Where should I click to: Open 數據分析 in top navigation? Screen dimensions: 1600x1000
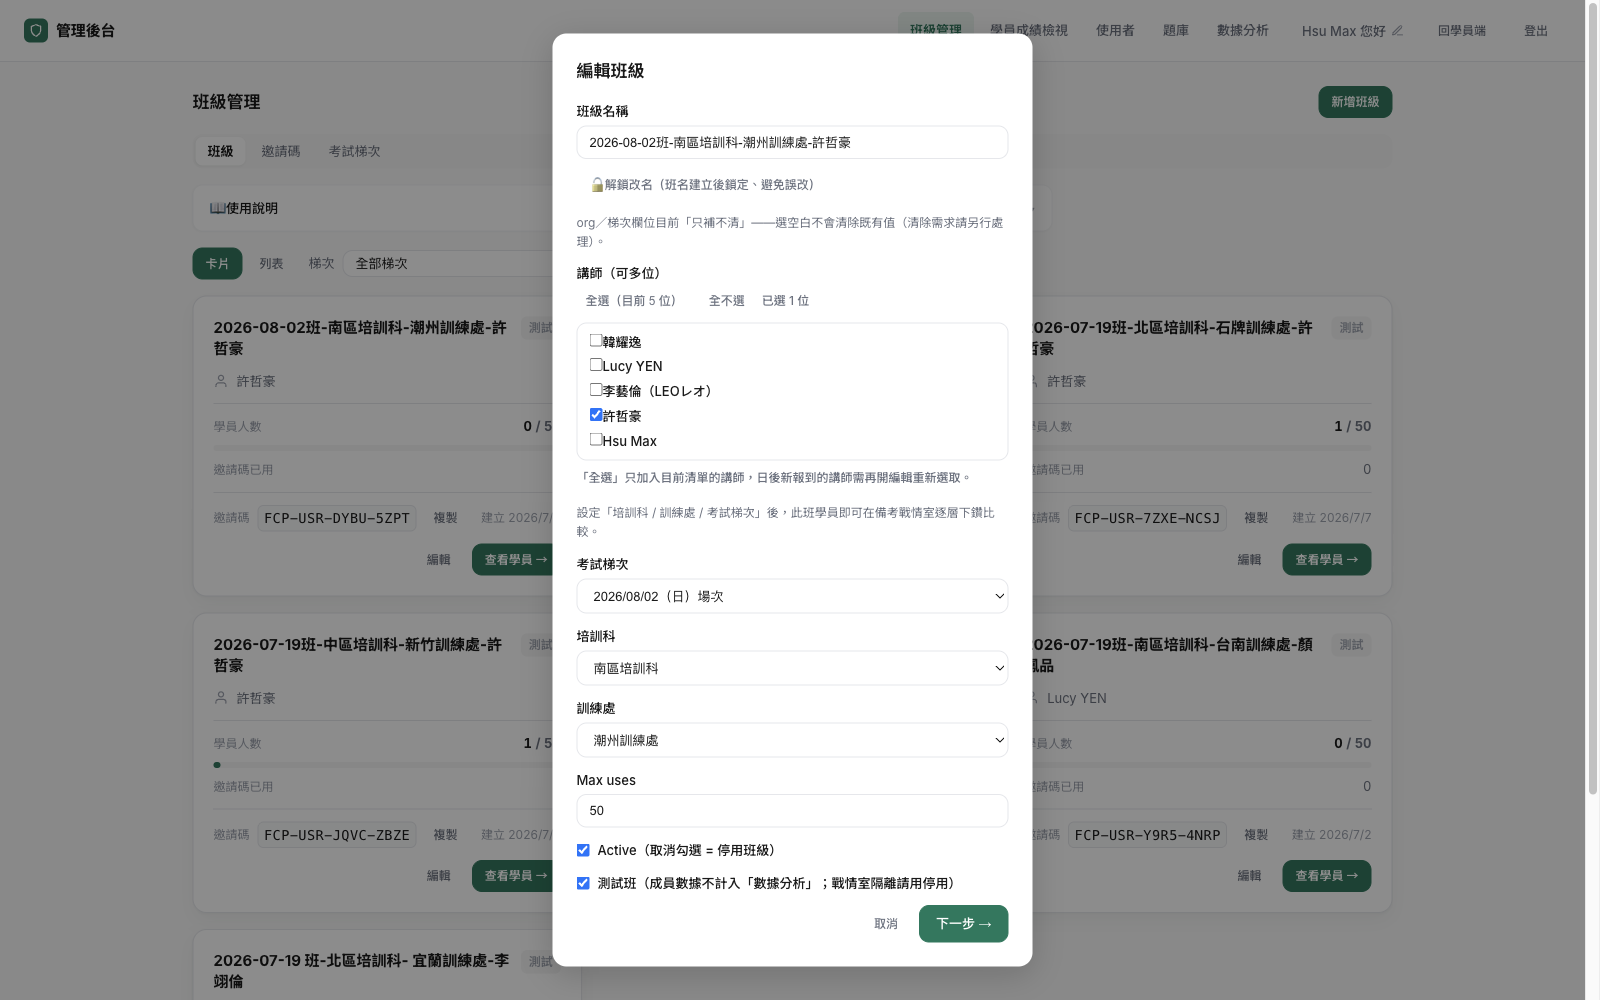[1243, 31]
